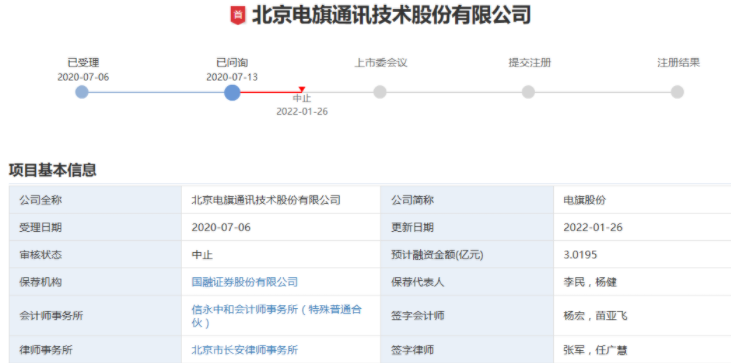731x363 pixels.
Task: Click the 提交注册 timeline node
Action: 528,92
